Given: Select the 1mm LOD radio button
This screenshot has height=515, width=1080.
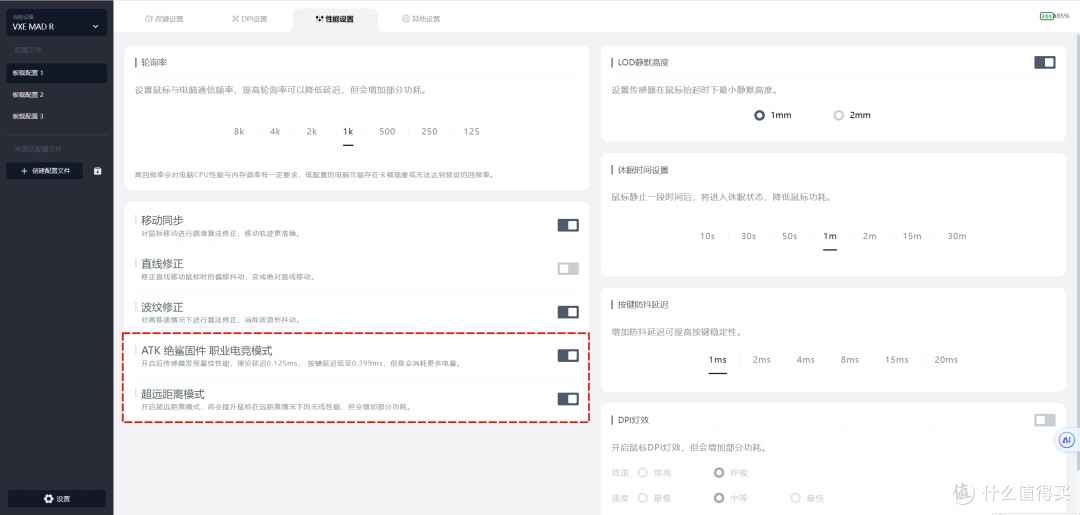Looking at the screenshot, I should (760, 116).
